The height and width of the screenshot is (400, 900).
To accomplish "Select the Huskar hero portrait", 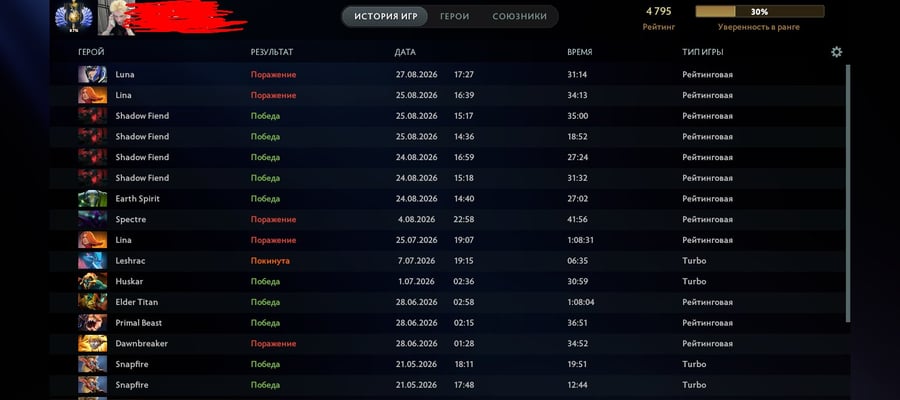I will coord(92,281).
